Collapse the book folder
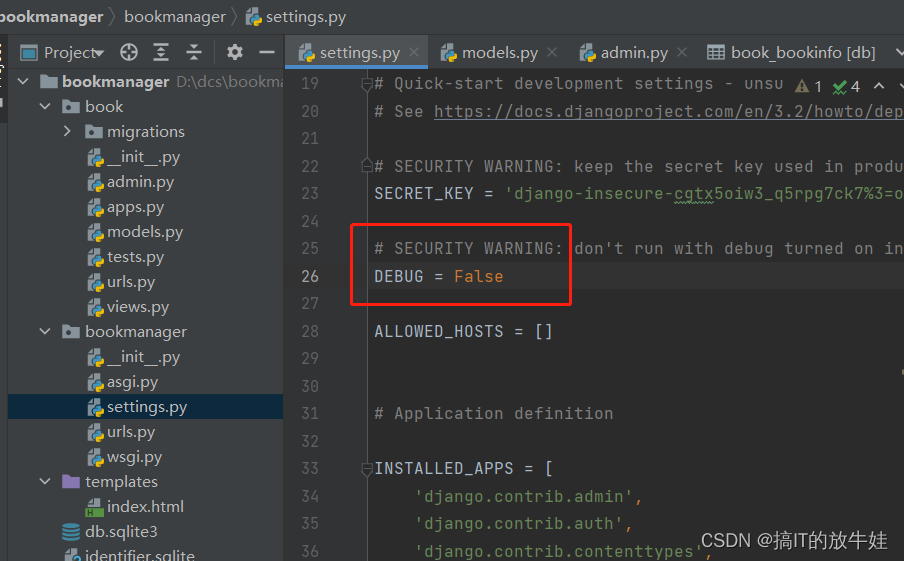The height and width of the screenshot is (561, 904). click(45, 106)
